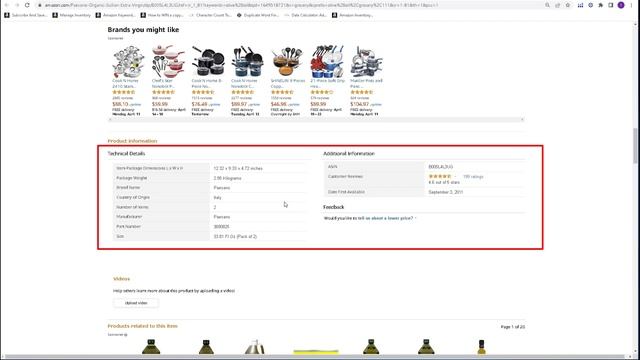Viewport: 640px width, 360px height.
Task: Open the blue 21-piece cookware thumbnail
Action: point(327,61)
